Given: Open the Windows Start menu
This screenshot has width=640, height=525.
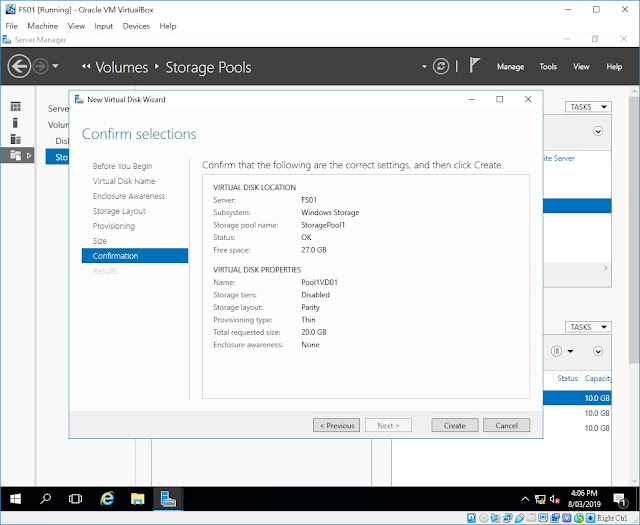Looking at the screenshot, I should [x=16, y=499].
